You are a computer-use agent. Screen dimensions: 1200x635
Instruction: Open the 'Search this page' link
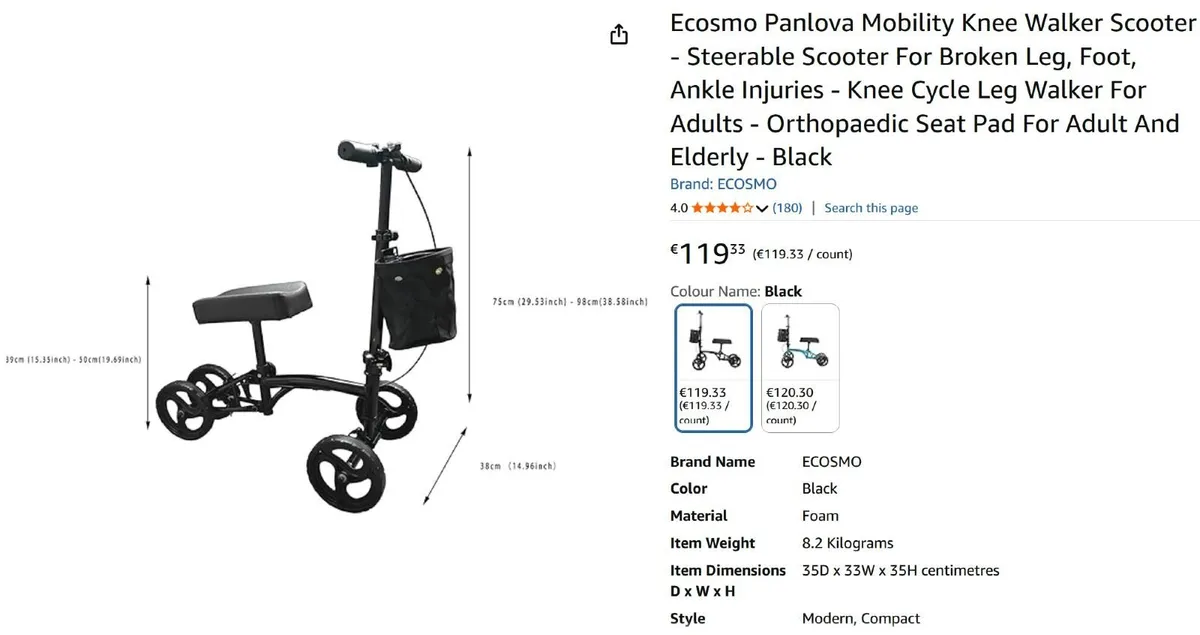870,208
